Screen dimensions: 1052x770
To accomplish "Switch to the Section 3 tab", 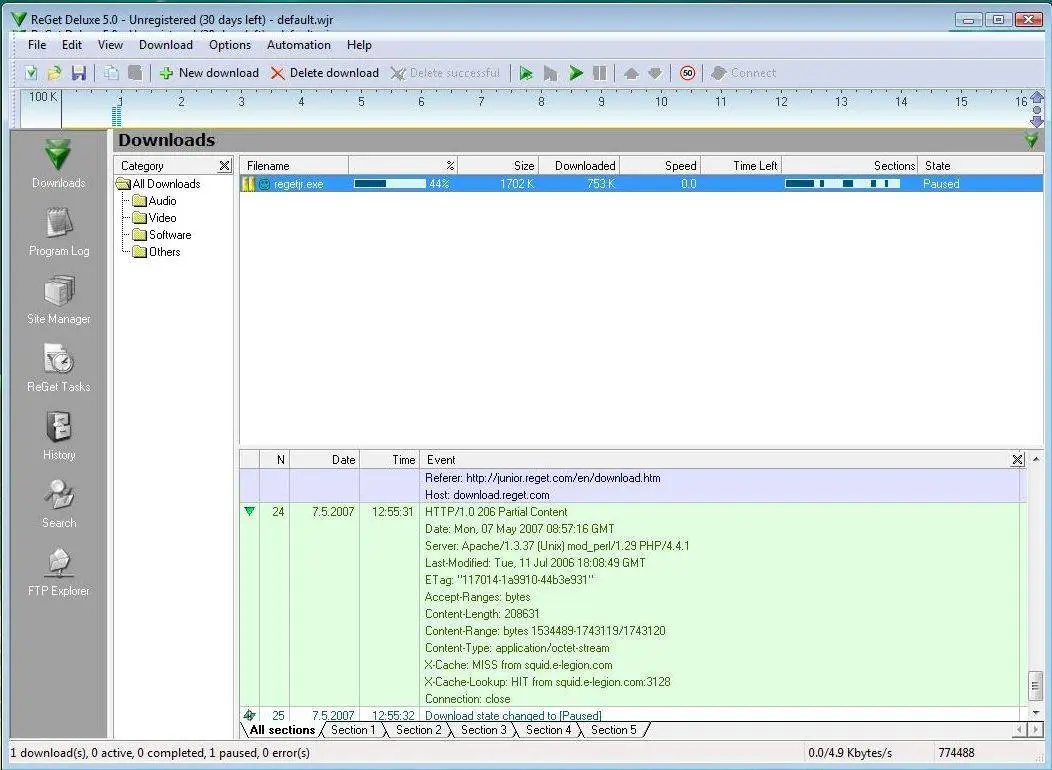I will pyautogui.click(x=483, y=730).
